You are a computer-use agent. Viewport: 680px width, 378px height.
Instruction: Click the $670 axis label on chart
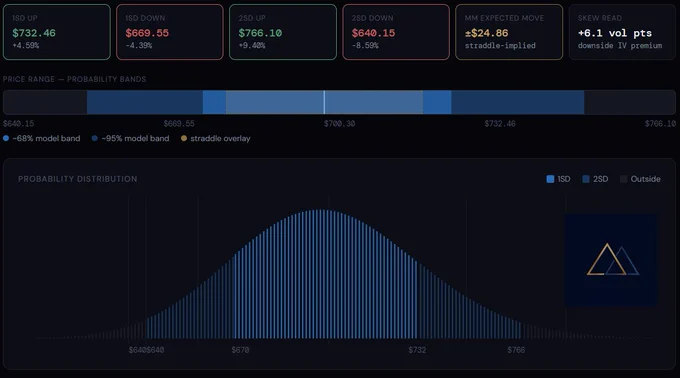[x=240, y=350]
